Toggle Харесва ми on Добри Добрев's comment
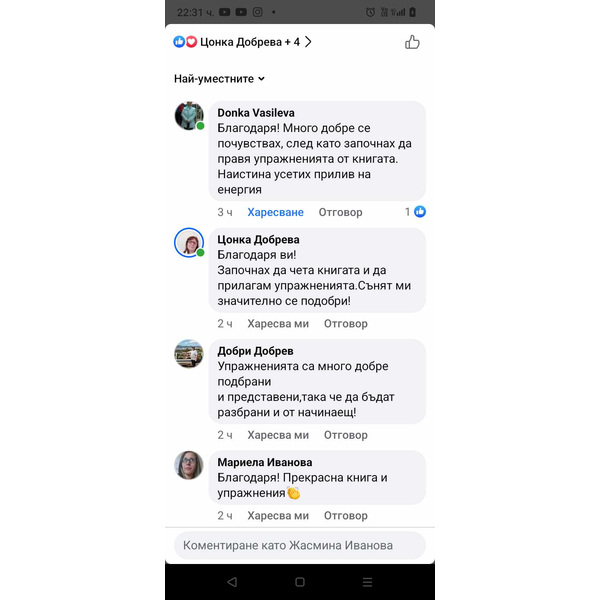 (x=278, y=435)
